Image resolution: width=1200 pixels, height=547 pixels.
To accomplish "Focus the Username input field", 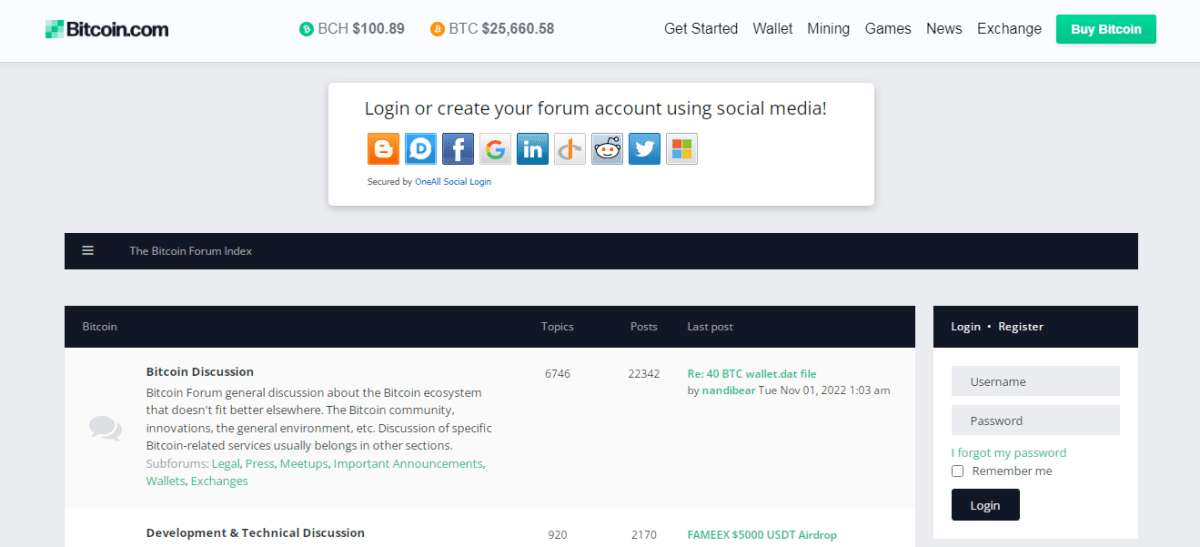I will pos(1035,381).
